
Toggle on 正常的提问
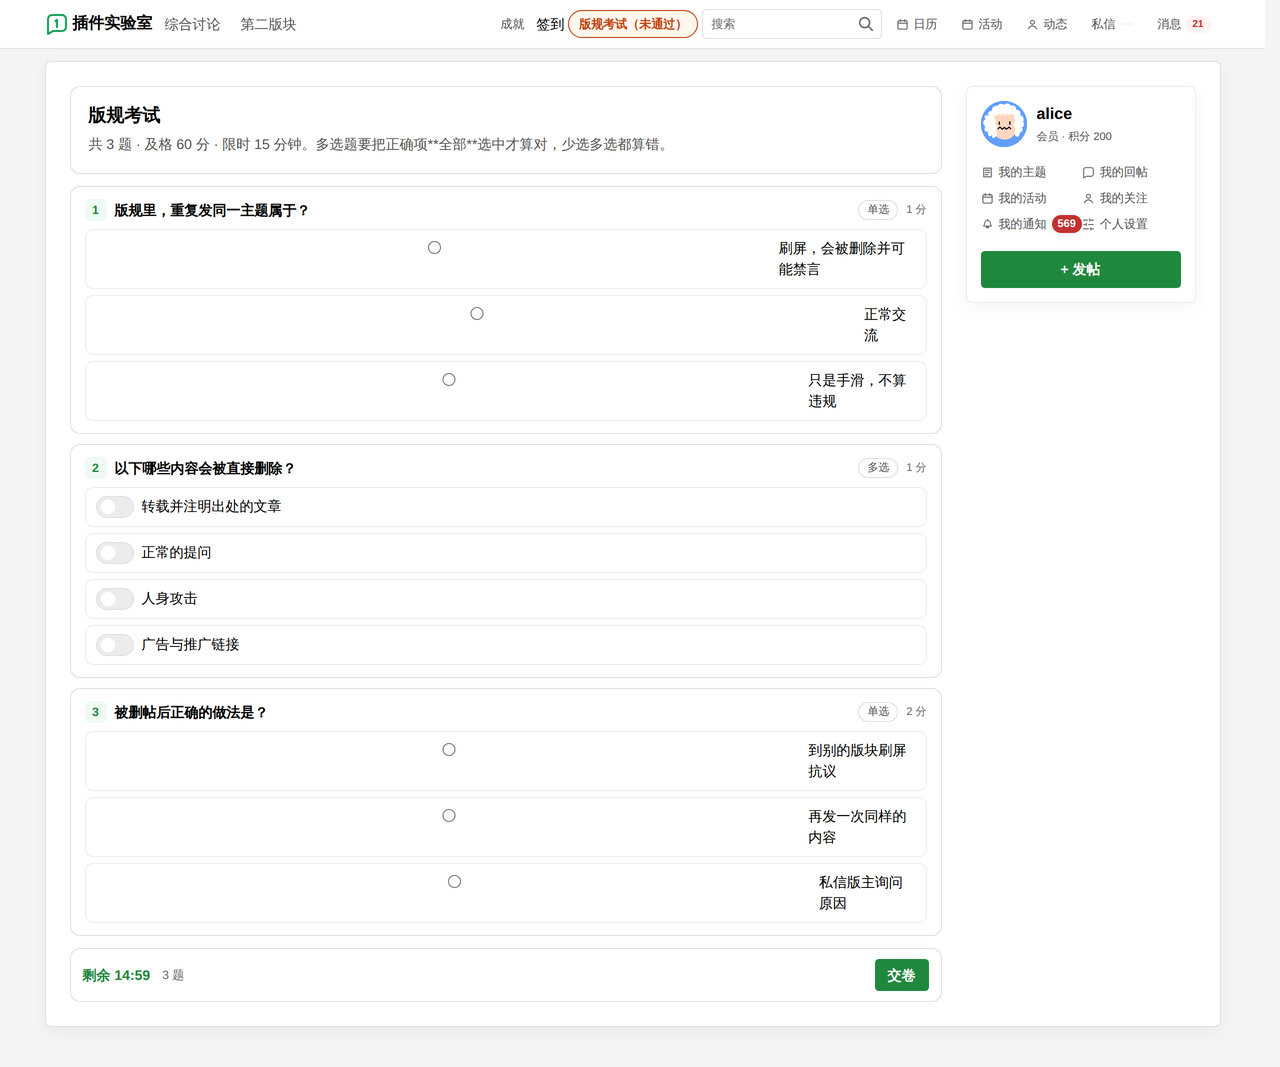click(115, 553)
